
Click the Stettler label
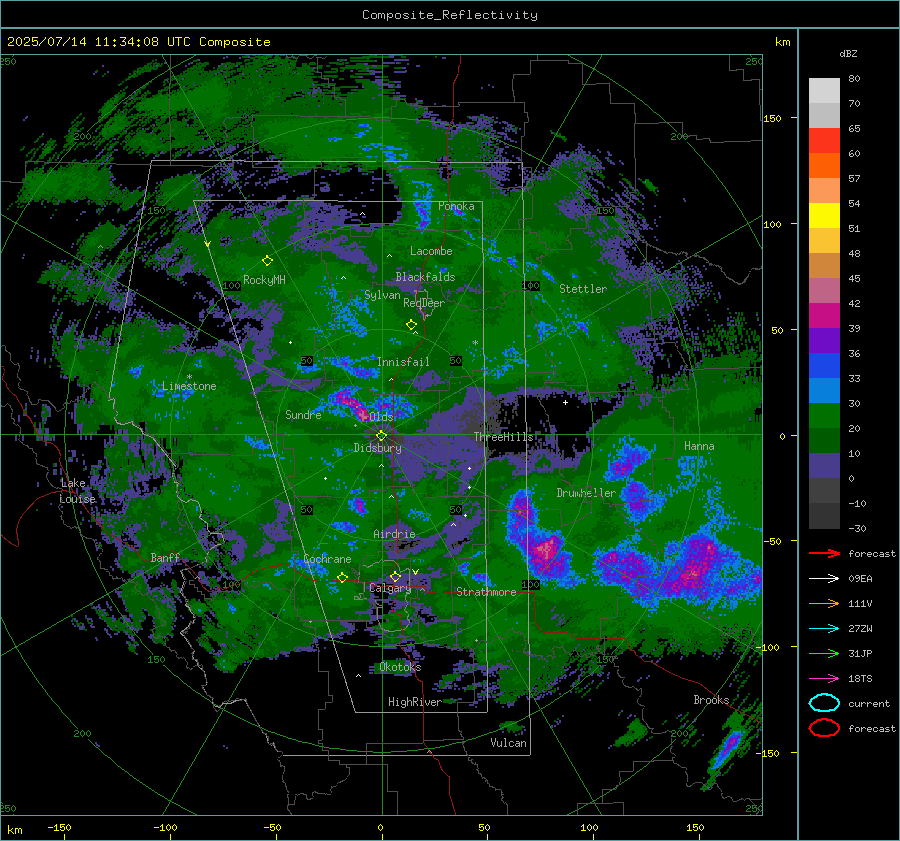pos(583,289)
